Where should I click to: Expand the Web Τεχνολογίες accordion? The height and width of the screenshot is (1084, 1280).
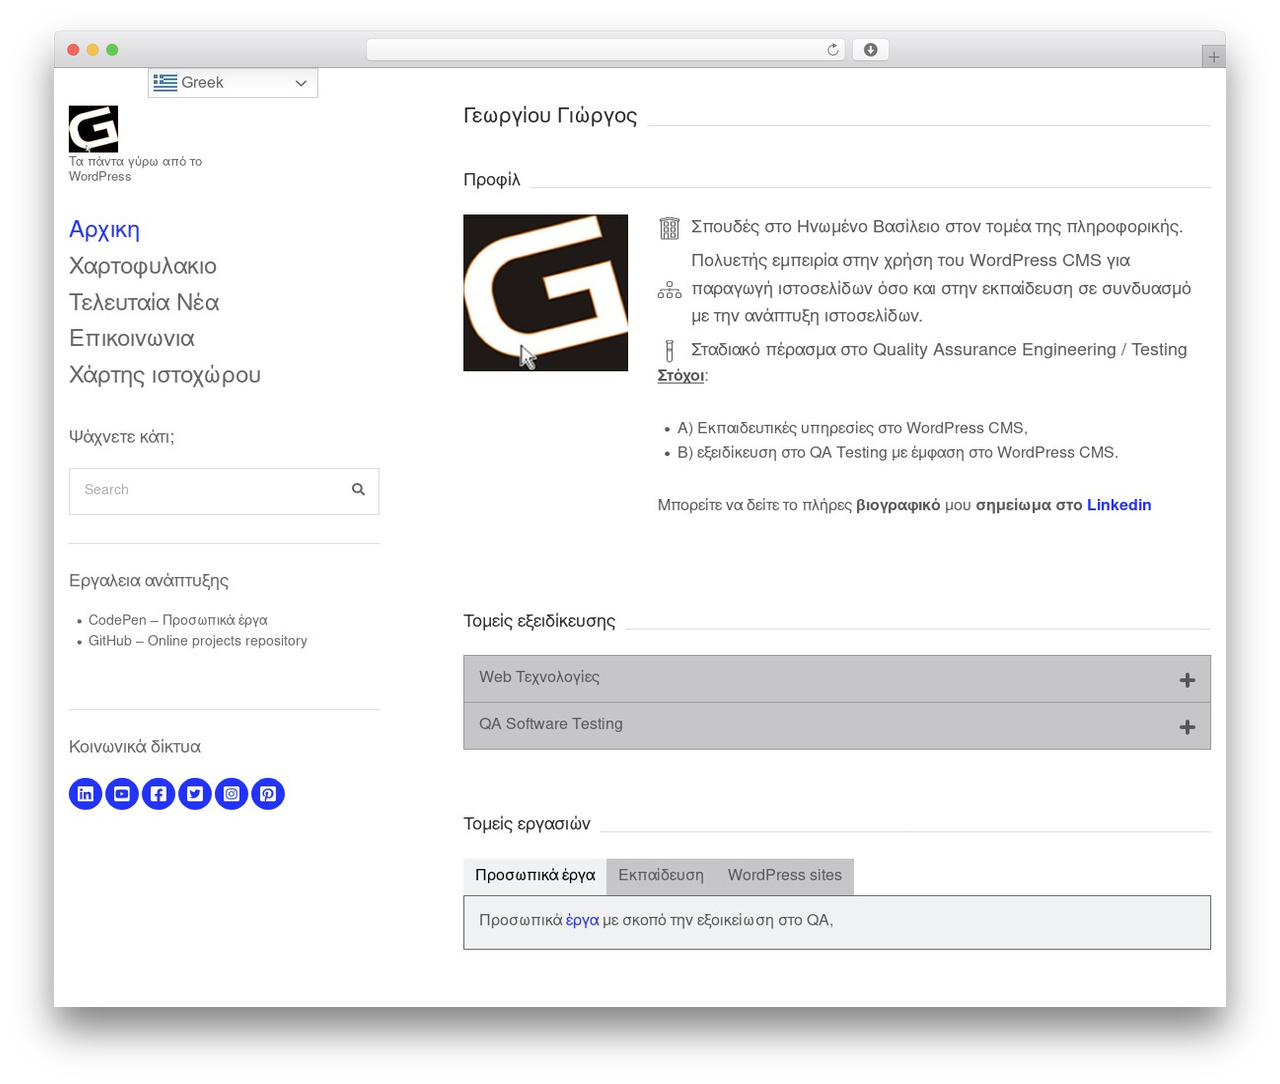(x=837, y=679)
